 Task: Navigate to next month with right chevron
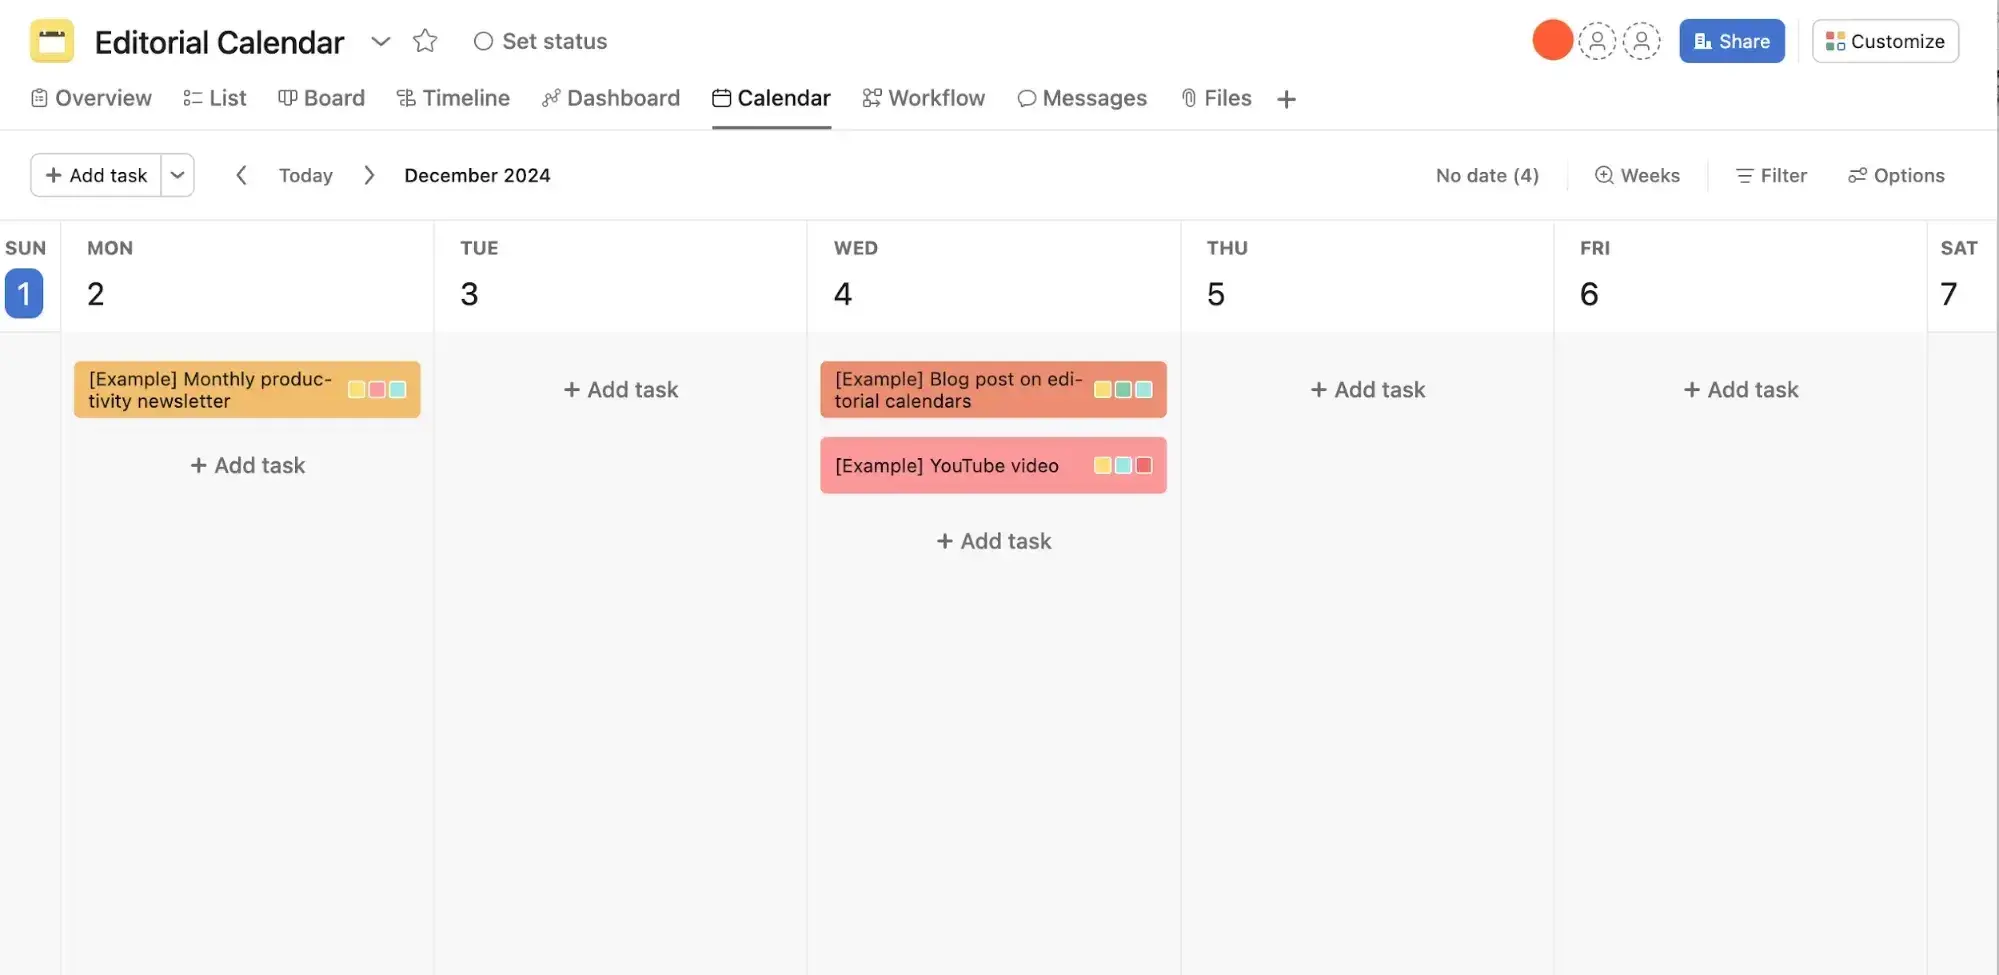[x=369, y=175]
